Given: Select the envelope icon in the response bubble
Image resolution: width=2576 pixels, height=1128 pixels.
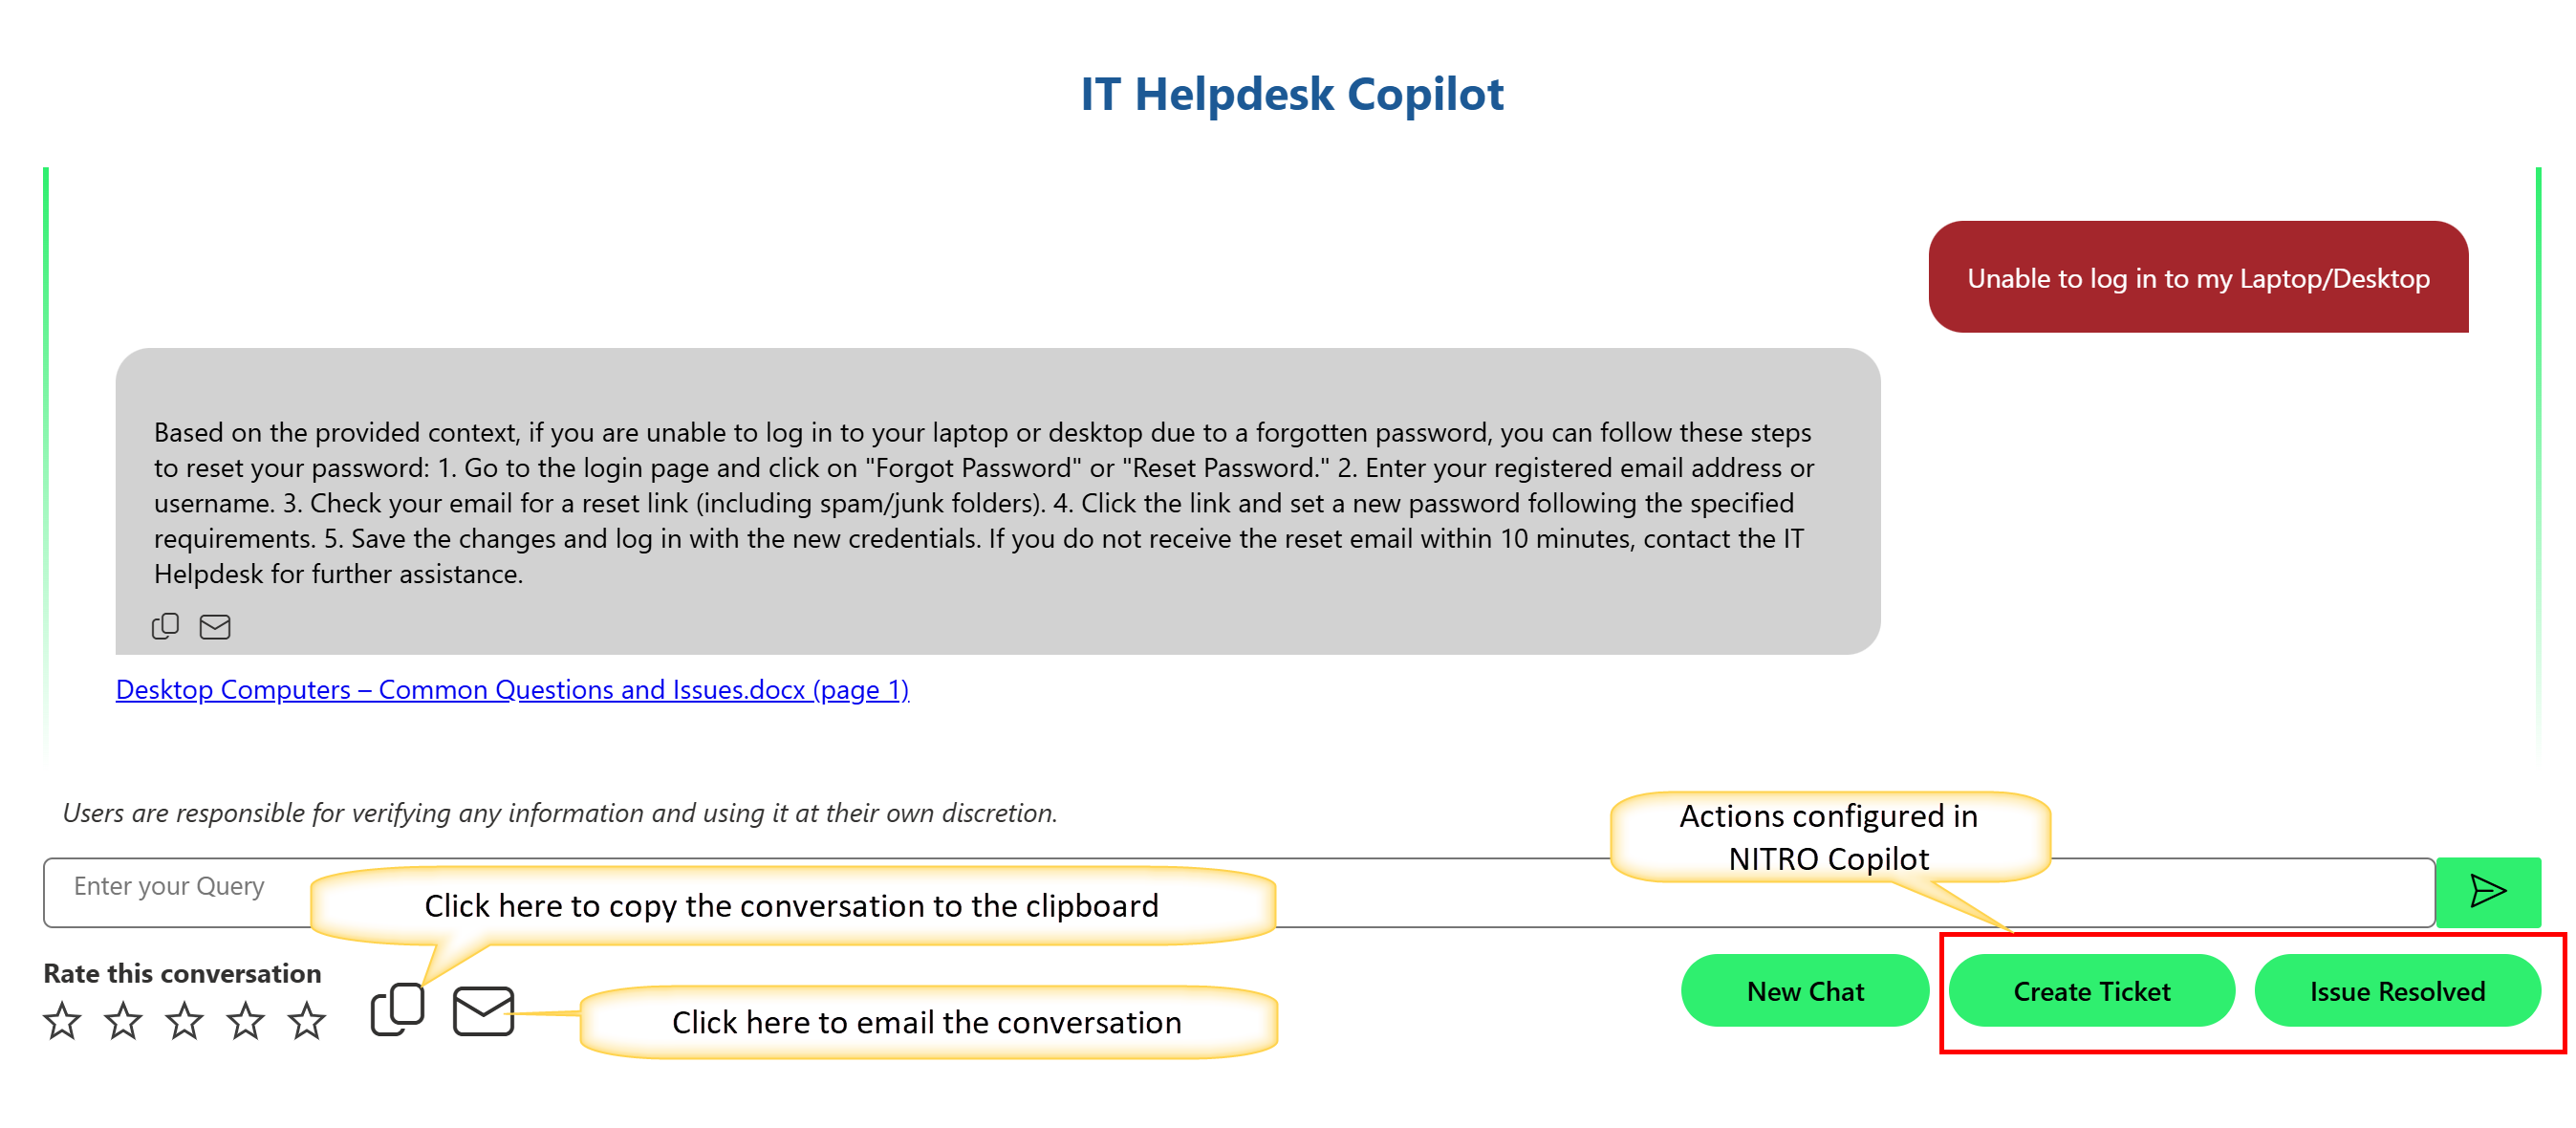Looking at the screenshot, I should (x=215, y=627).
